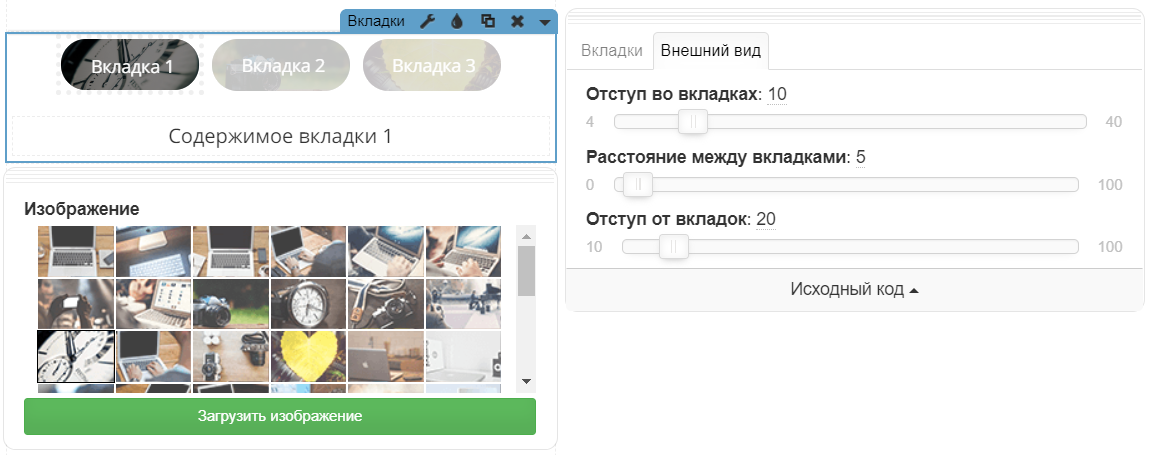Expand the widget toolbar dropdown arrow
Image resolution: width=1153 pixels, height=455 pixels.
click(544, 22)
